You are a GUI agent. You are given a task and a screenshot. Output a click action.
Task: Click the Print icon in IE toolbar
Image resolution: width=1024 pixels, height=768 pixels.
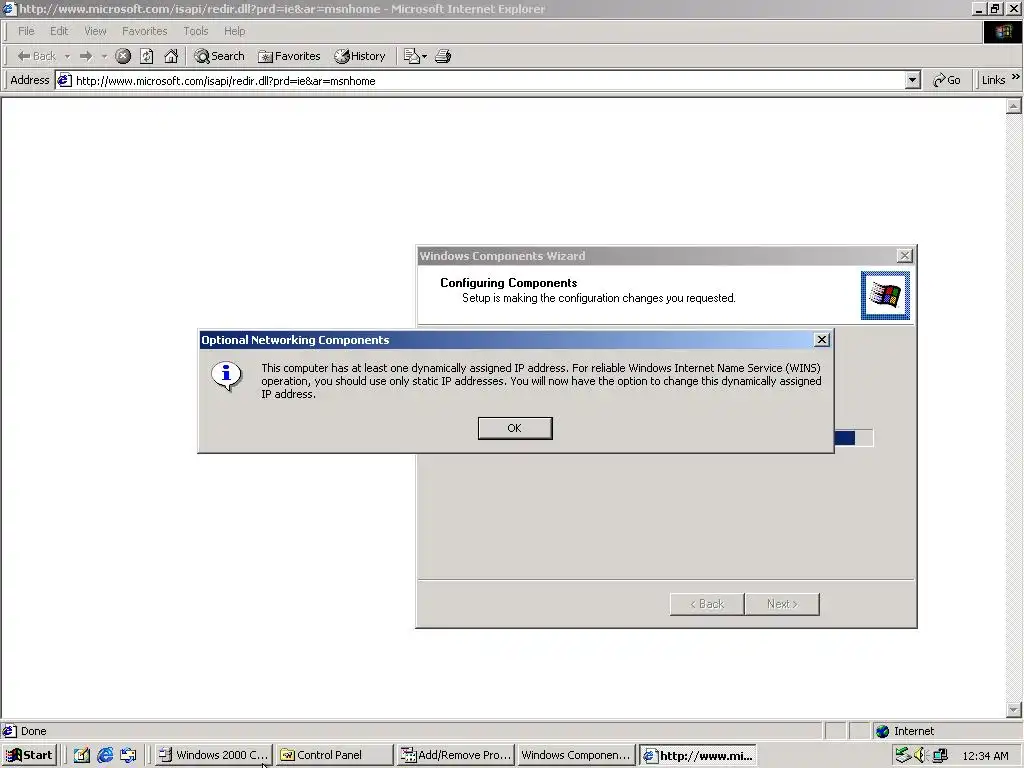pos(443,56)
